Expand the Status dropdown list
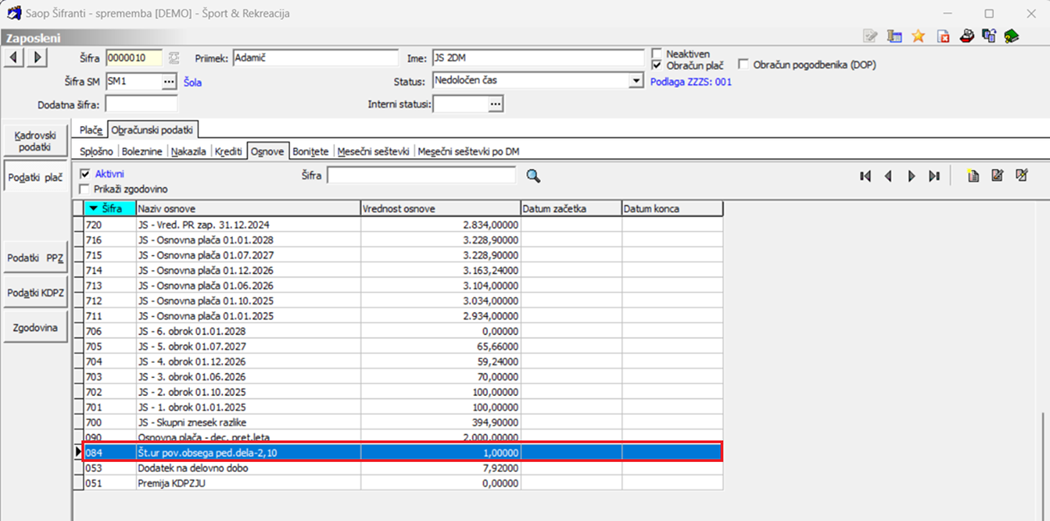Viewport: 1050px width, 521px height. point(636,81)
